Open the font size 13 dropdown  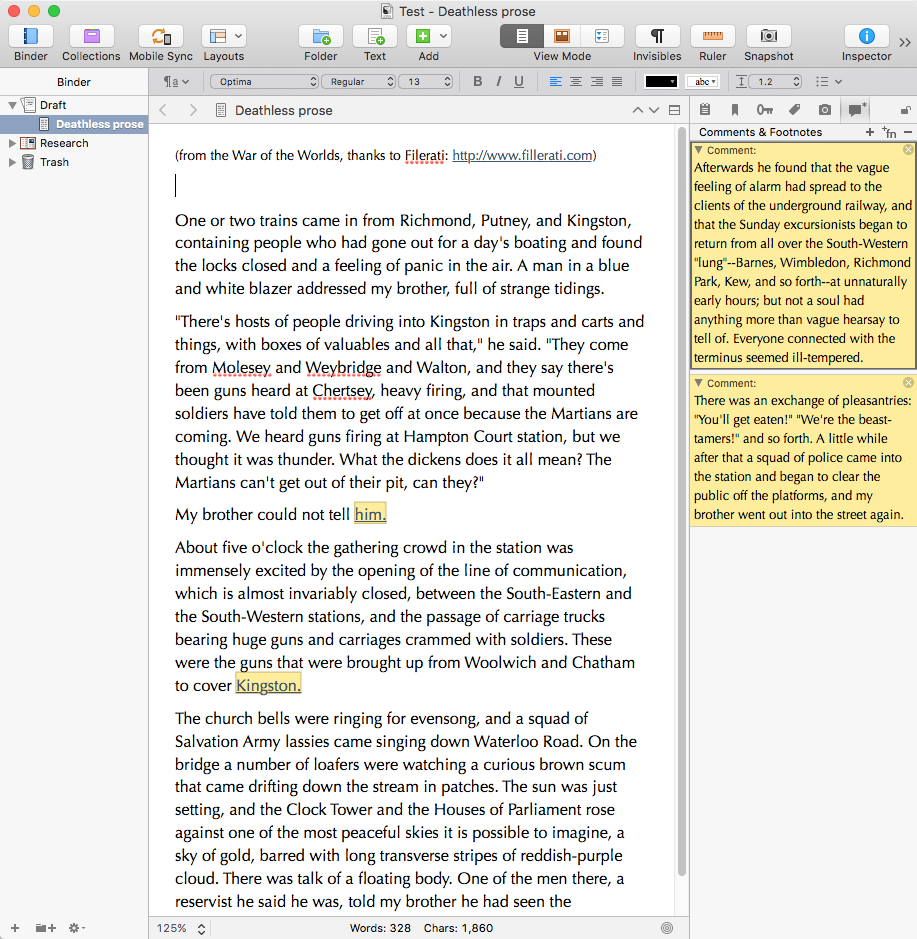coord(426,81)
